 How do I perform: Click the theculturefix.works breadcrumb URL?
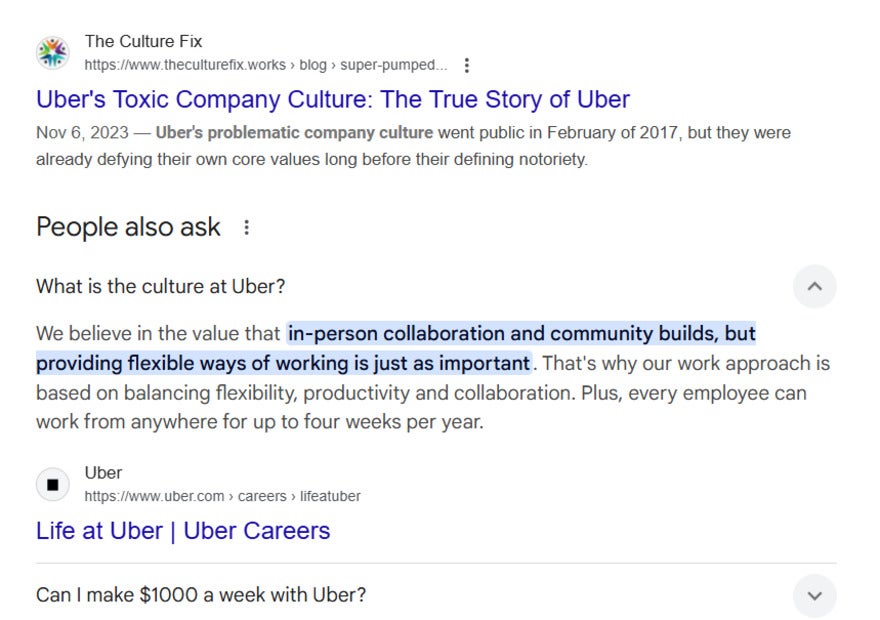(265, 65)
